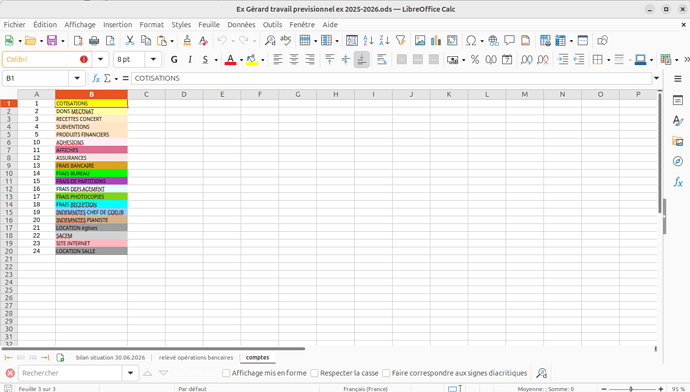Image resolution: width=690 pixels, height=392 pixels.
Task: Click the Save document icon
Action: click(52, 40)
